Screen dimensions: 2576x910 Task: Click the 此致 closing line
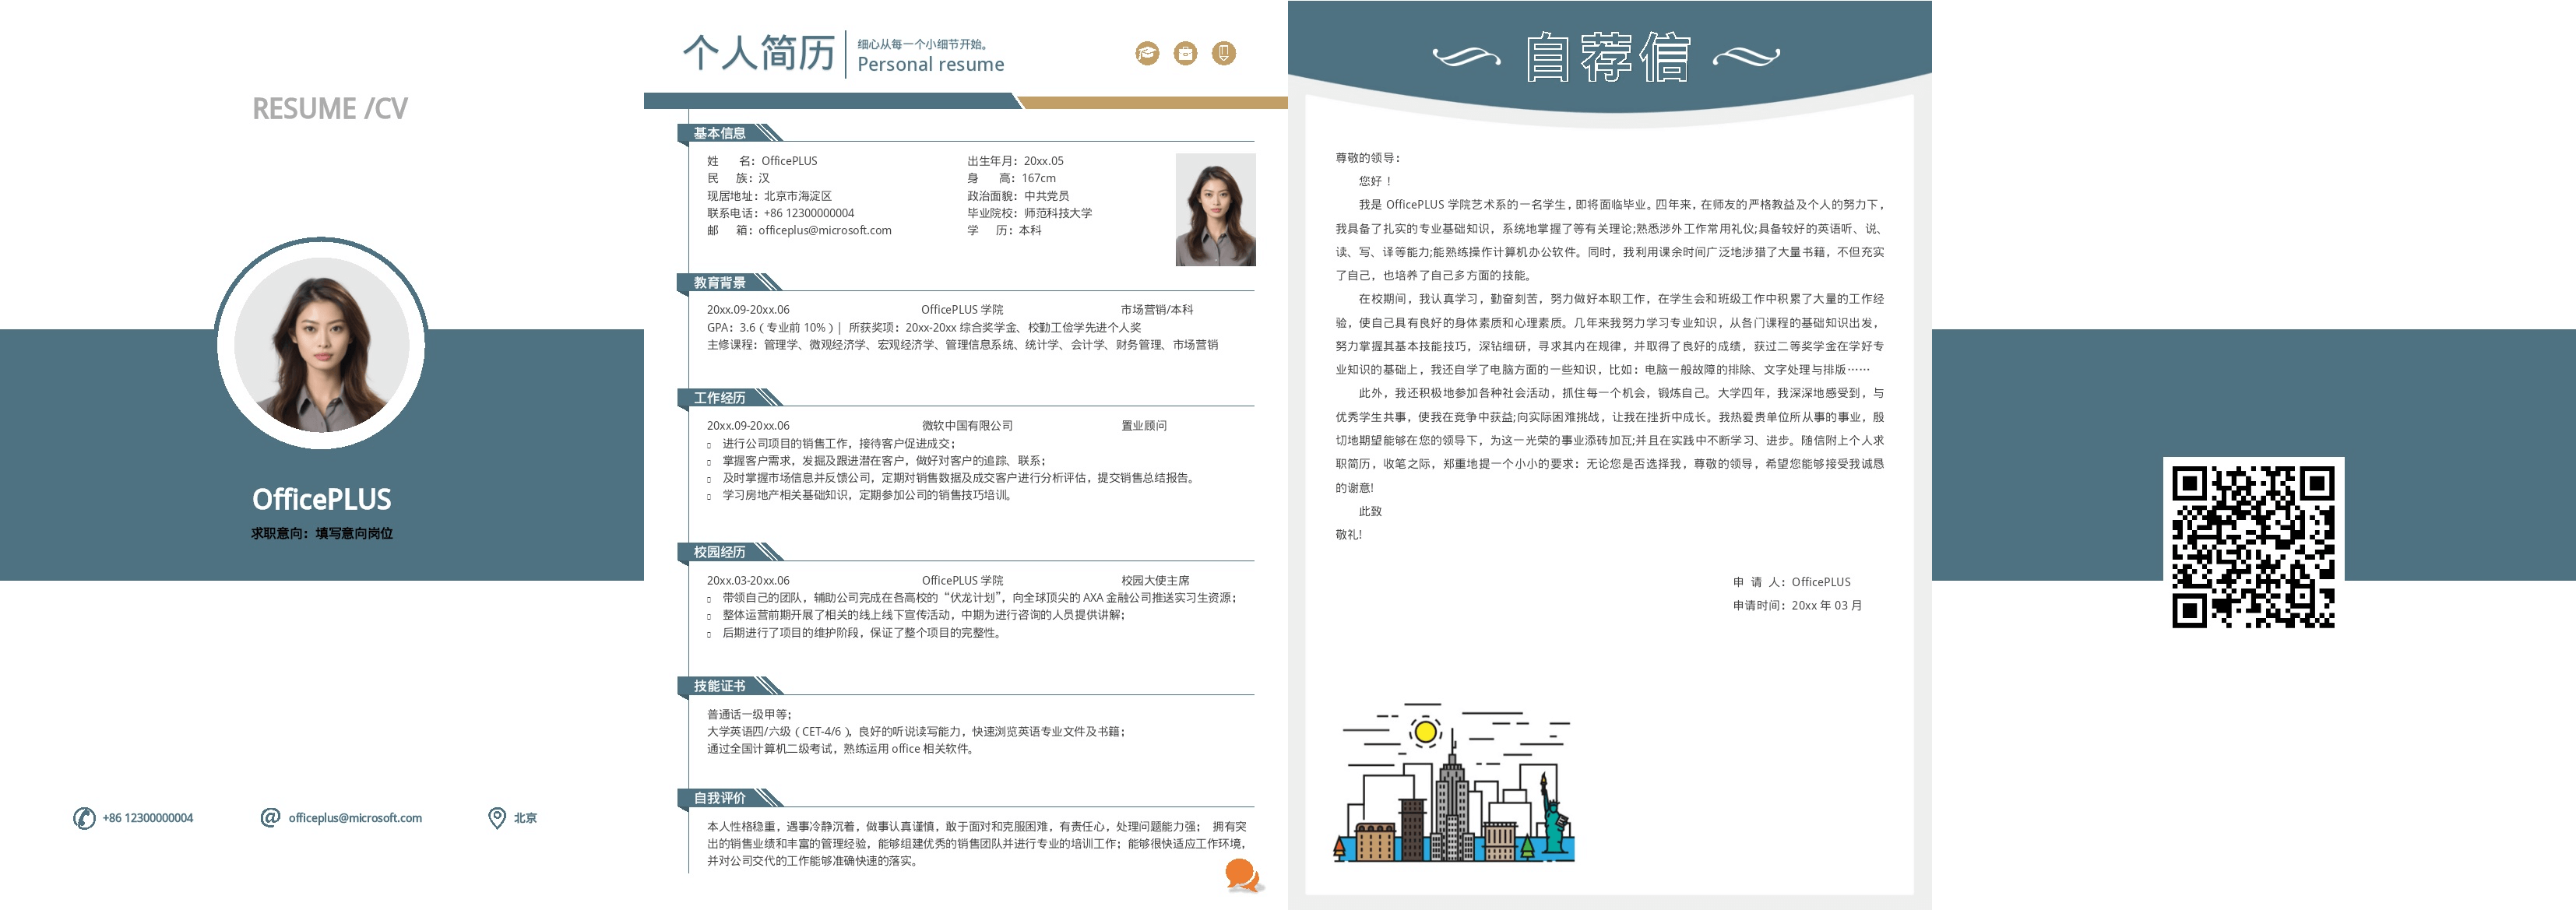pos(1370,511)
